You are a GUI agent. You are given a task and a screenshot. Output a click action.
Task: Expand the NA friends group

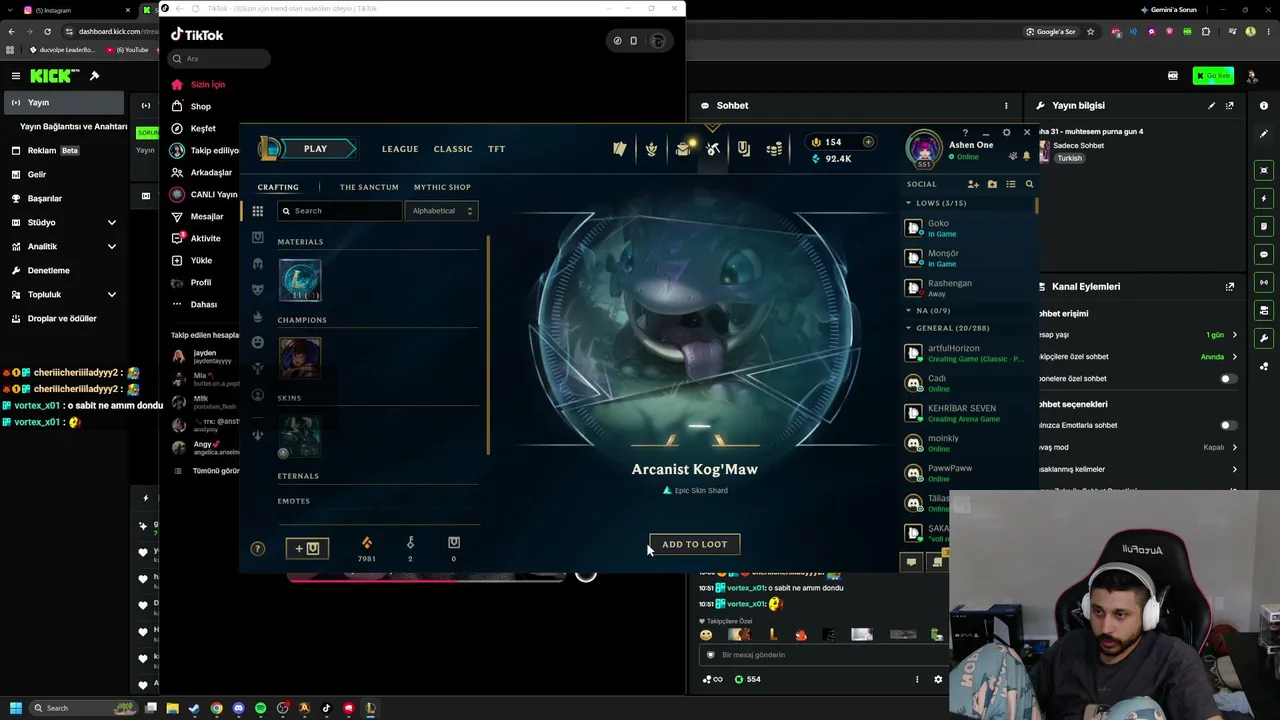pyautogui.click(x=909, y=311)
